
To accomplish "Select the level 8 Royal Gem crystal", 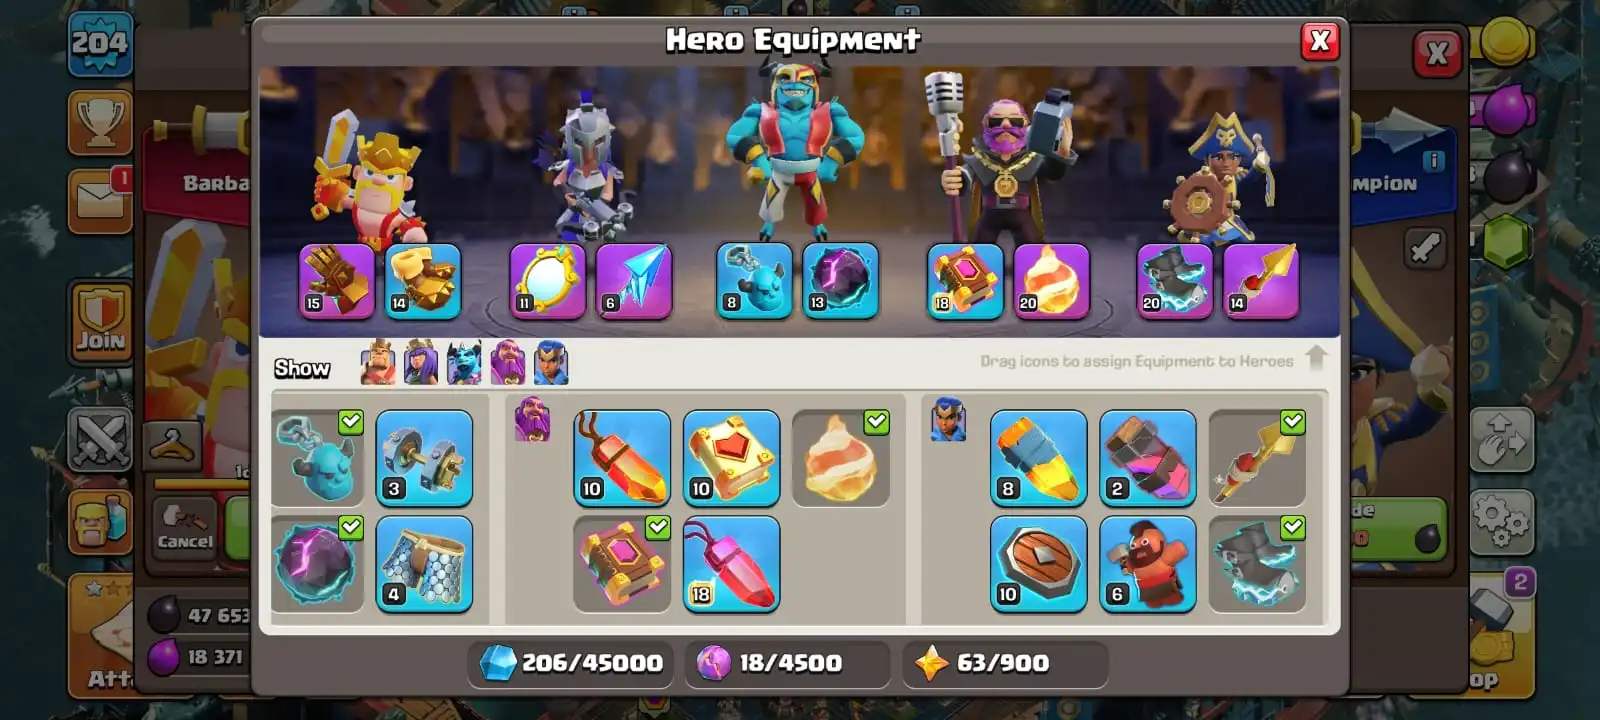I will [x=1039, y=458].
